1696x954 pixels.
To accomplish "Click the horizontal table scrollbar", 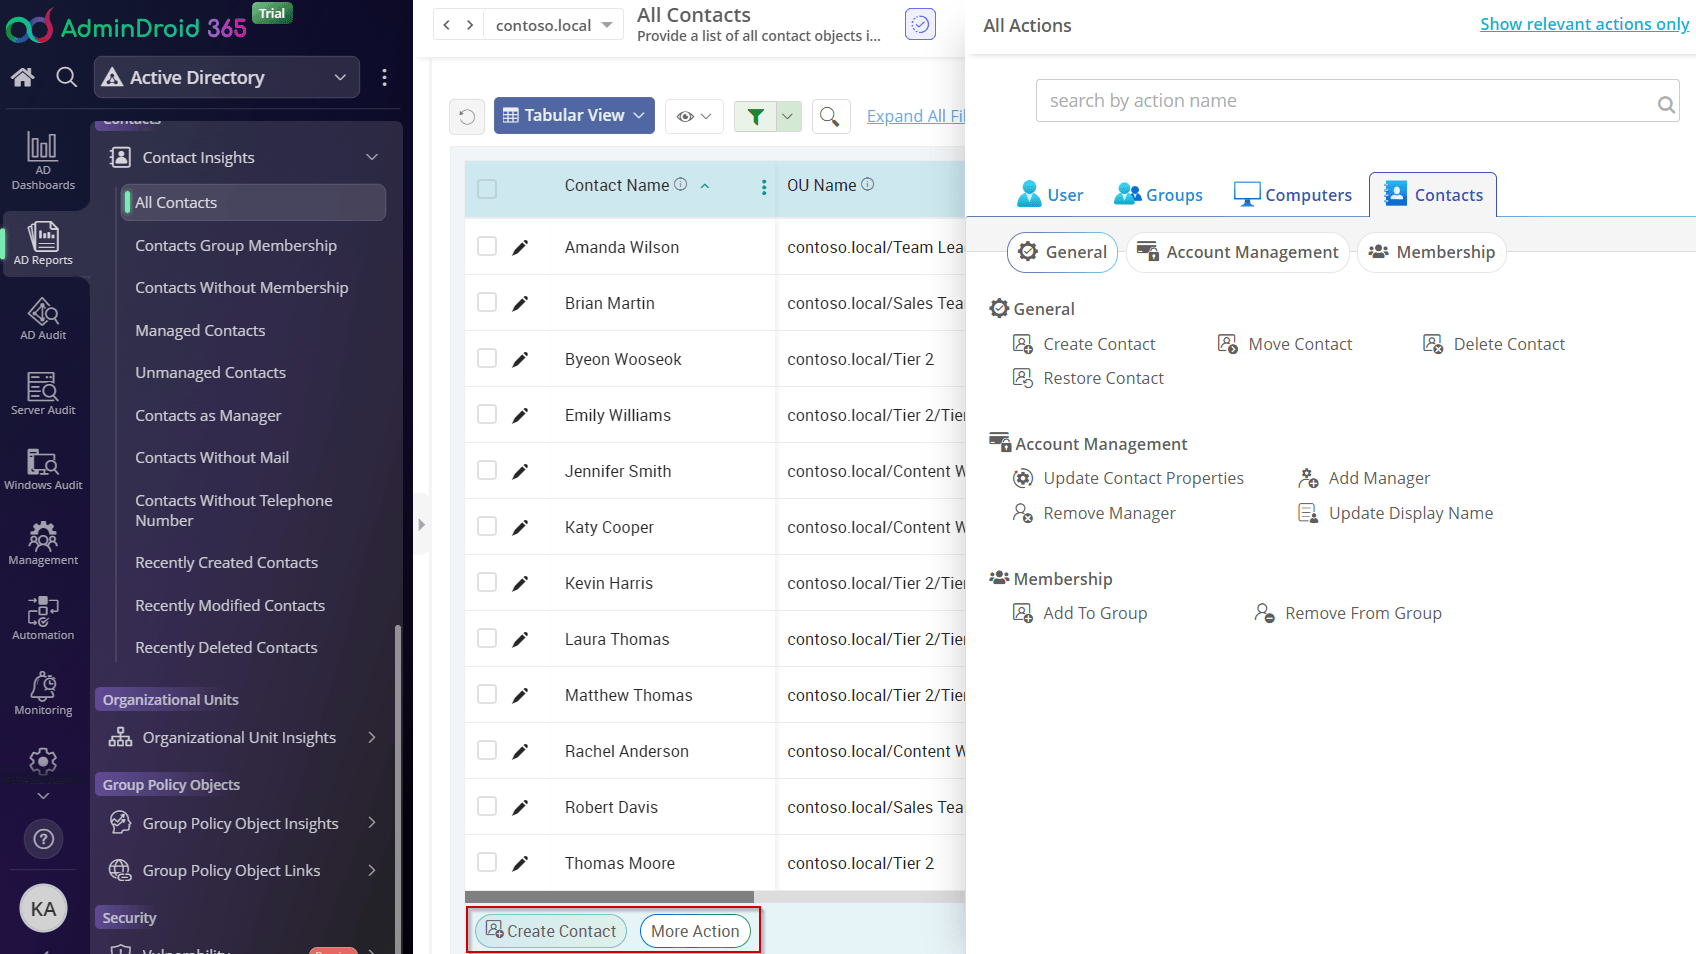I will (x=609, y=897).
